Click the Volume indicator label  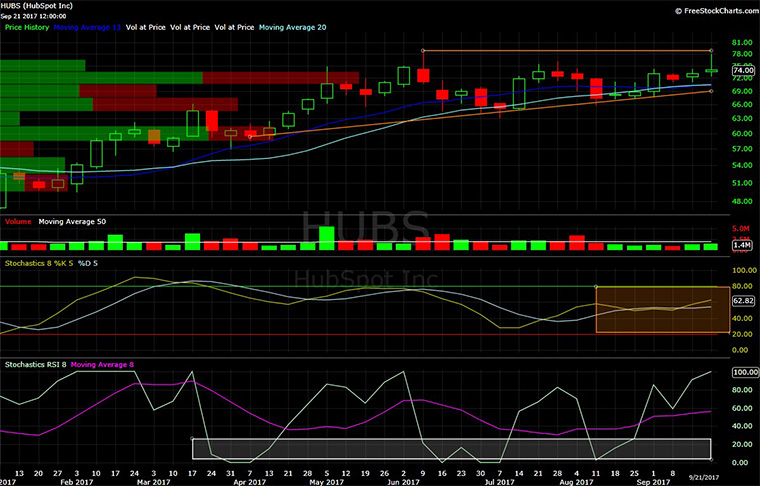point(18,221)
